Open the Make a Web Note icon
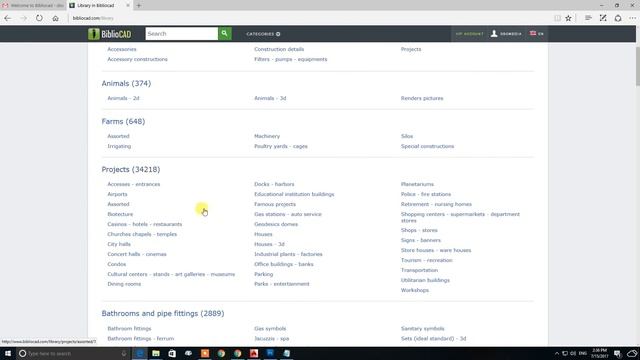 coord(603,18)
